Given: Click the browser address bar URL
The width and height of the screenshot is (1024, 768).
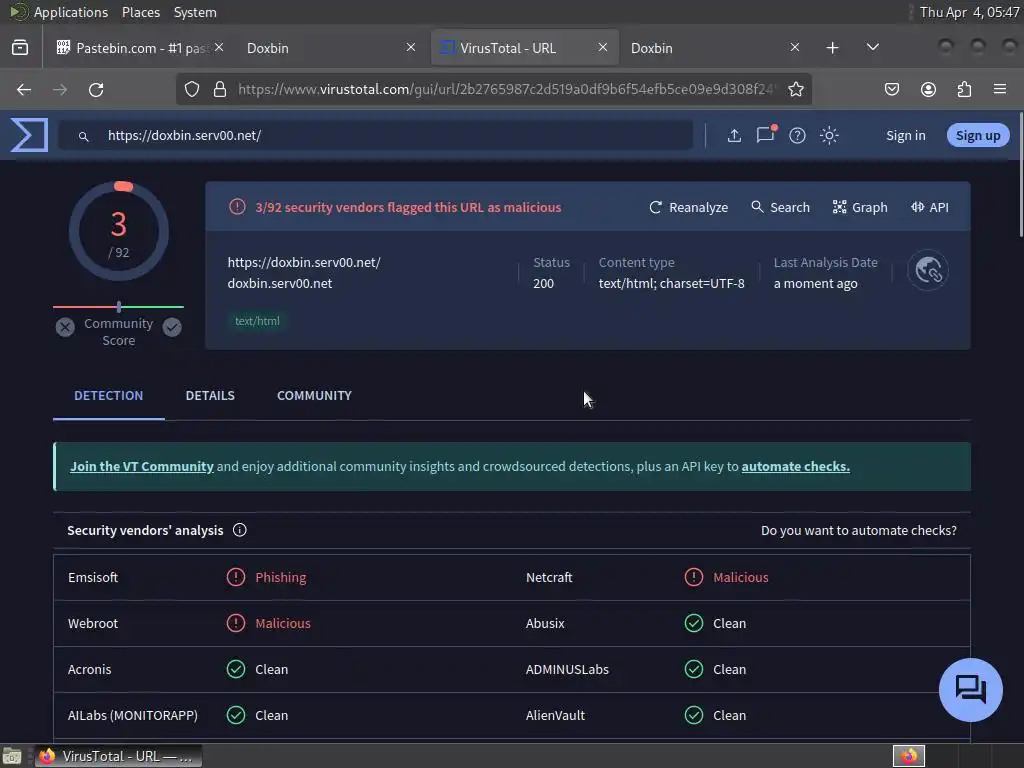Looking at the screenshot, I should [x=505, y=89].
